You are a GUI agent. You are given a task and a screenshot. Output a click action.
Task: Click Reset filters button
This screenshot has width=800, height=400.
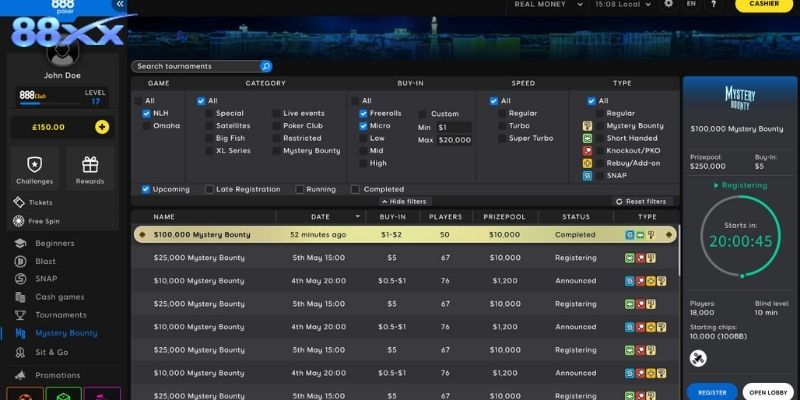tap(641, 202)
